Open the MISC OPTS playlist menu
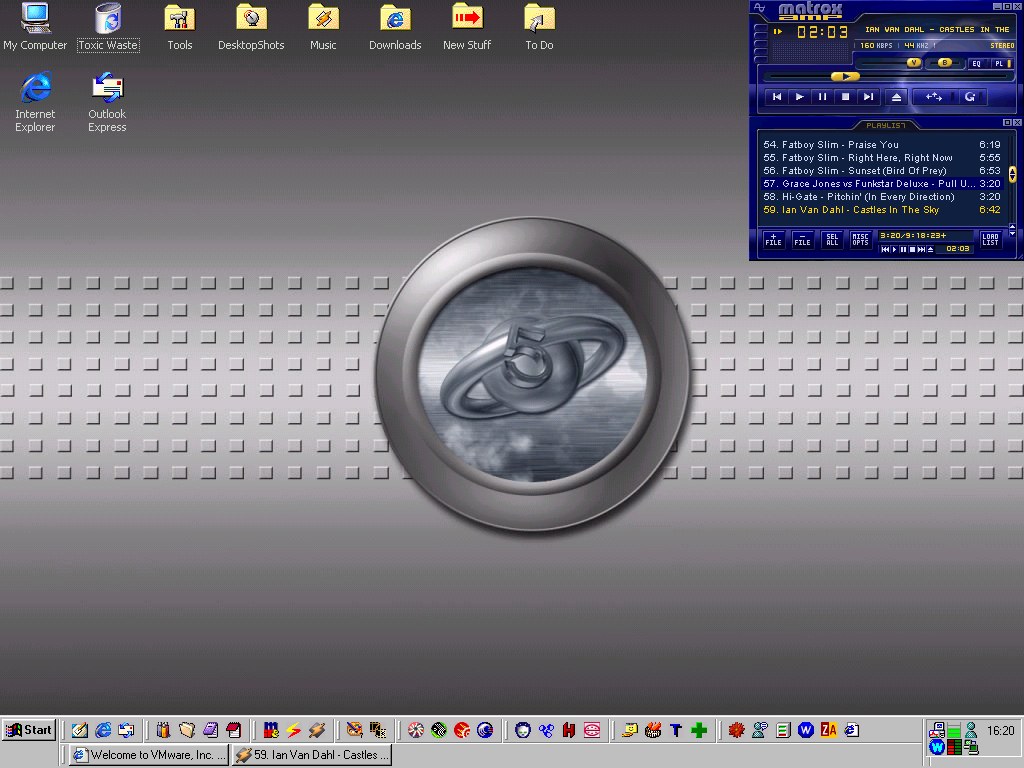 pyautogui.click(x=860, y=240)
